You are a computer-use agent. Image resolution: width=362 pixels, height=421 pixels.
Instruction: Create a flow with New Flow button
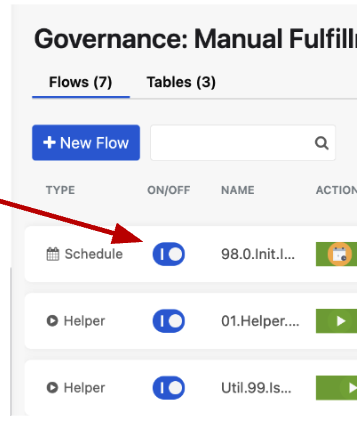coord(86,143)
